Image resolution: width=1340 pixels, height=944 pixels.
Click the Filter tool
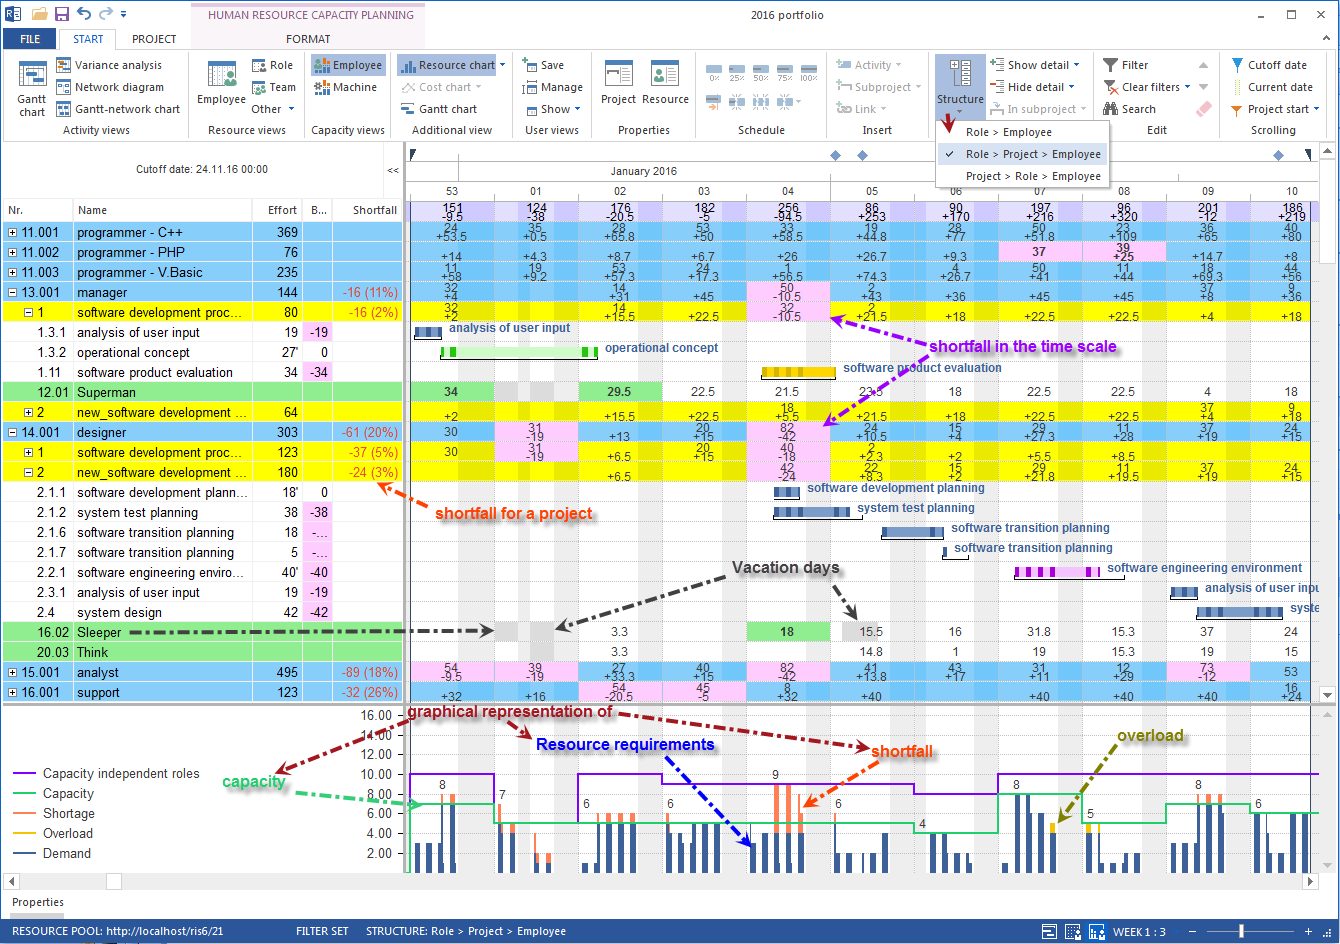pyautogui.click(x=1126, y=65)
